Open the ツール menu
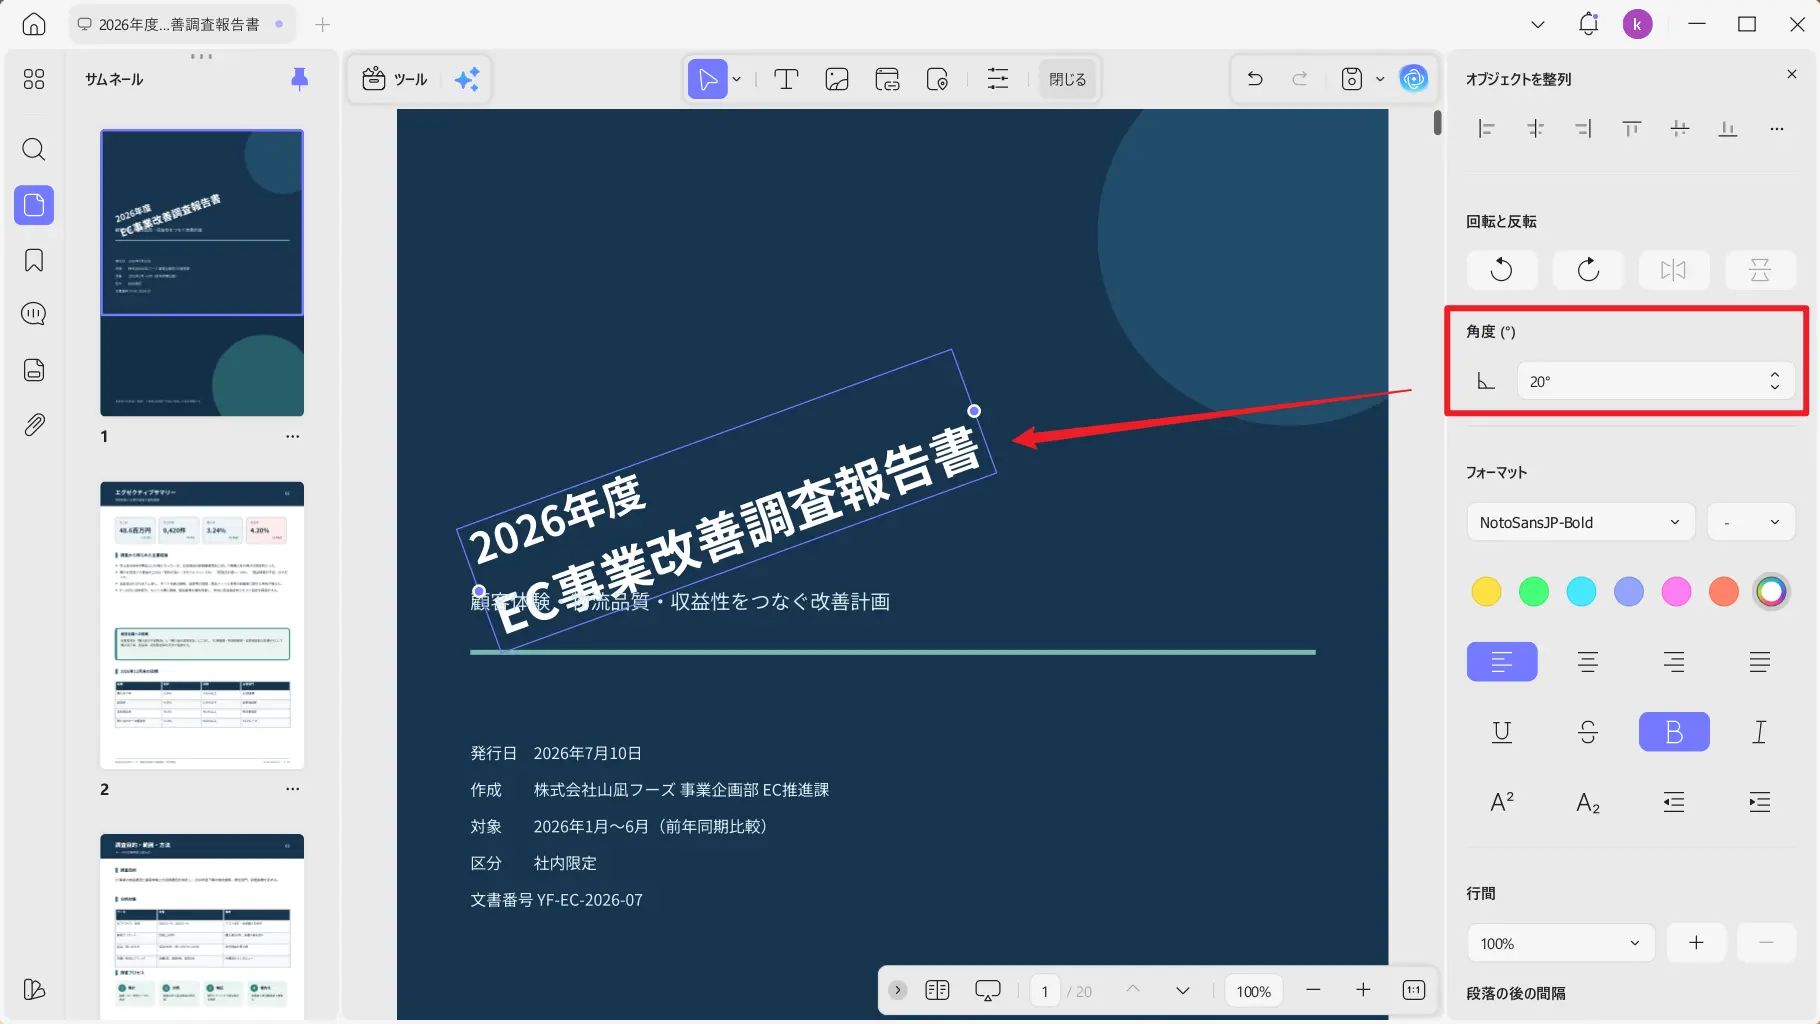The width and height of the screenshot is (1820, 1024). click(395, 79)
